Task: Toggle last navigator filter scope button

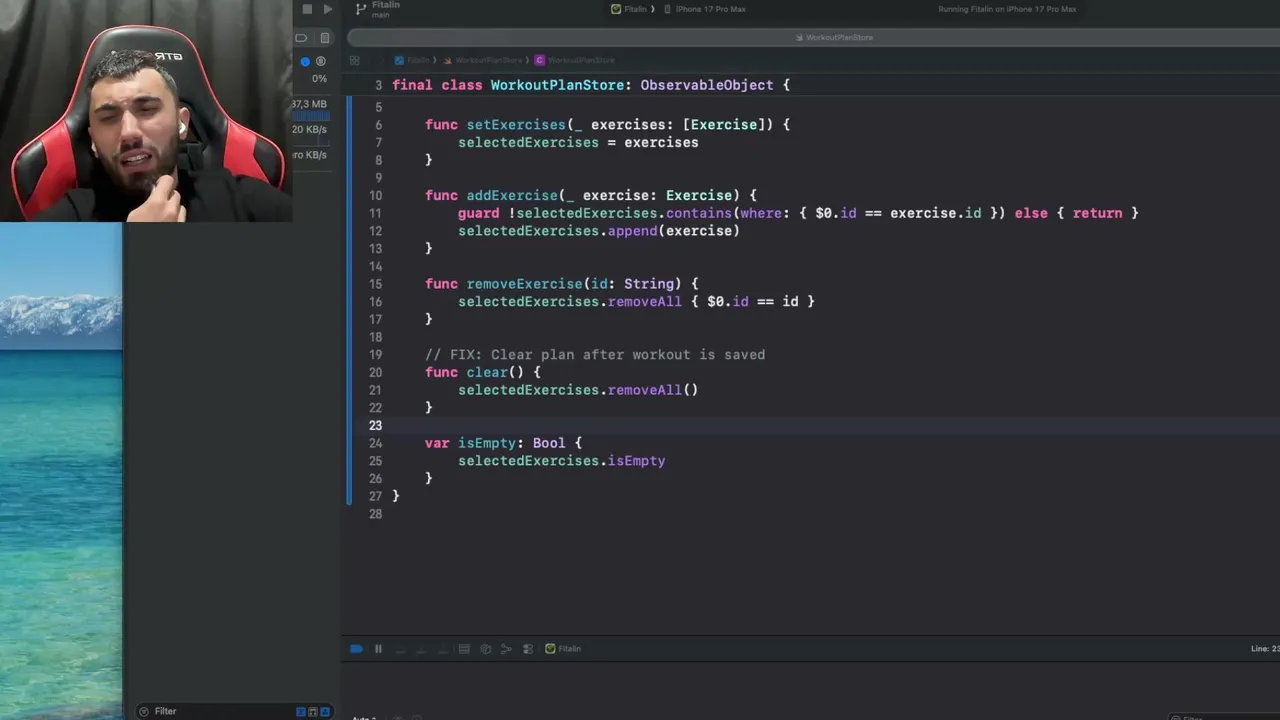Action: point(325,711)
